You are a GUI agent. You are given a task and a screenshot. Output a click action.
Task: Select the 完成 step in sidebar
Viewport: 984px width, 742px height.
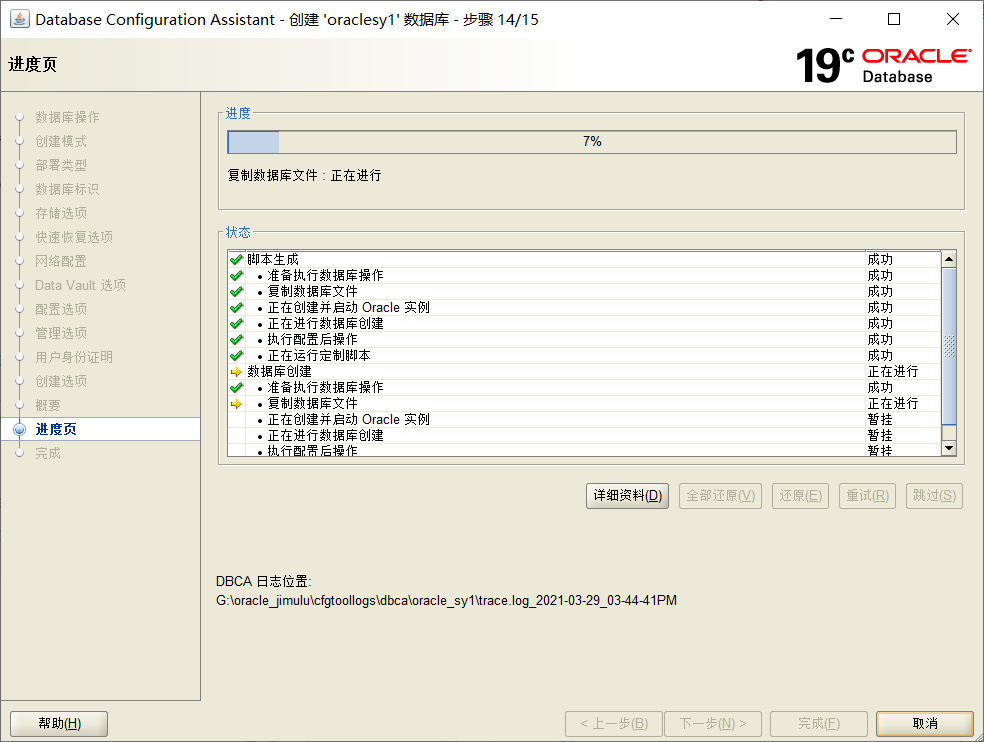[x=48, y=453]
